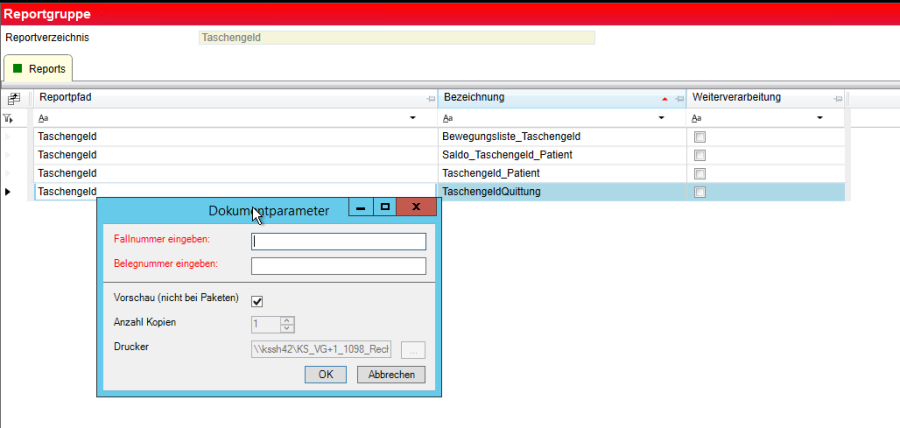
Task: Select row indicator arrow of TaschengeldQuittung row
Action: [x=8, y=192]
